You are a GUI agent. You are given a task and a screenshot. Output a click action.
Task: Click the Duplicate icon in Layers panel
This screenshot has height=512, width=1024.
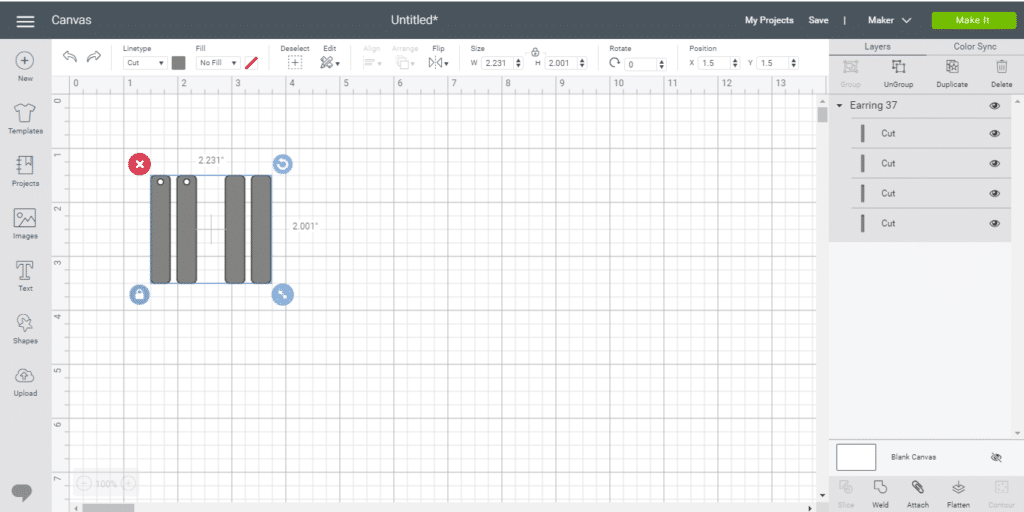(952, 71)
